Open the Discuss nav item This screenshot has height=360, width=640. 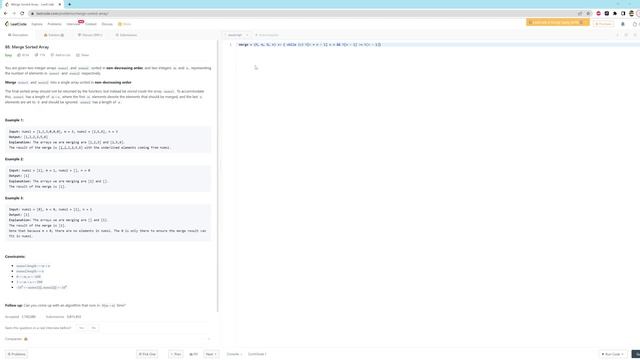click(107, 24)
